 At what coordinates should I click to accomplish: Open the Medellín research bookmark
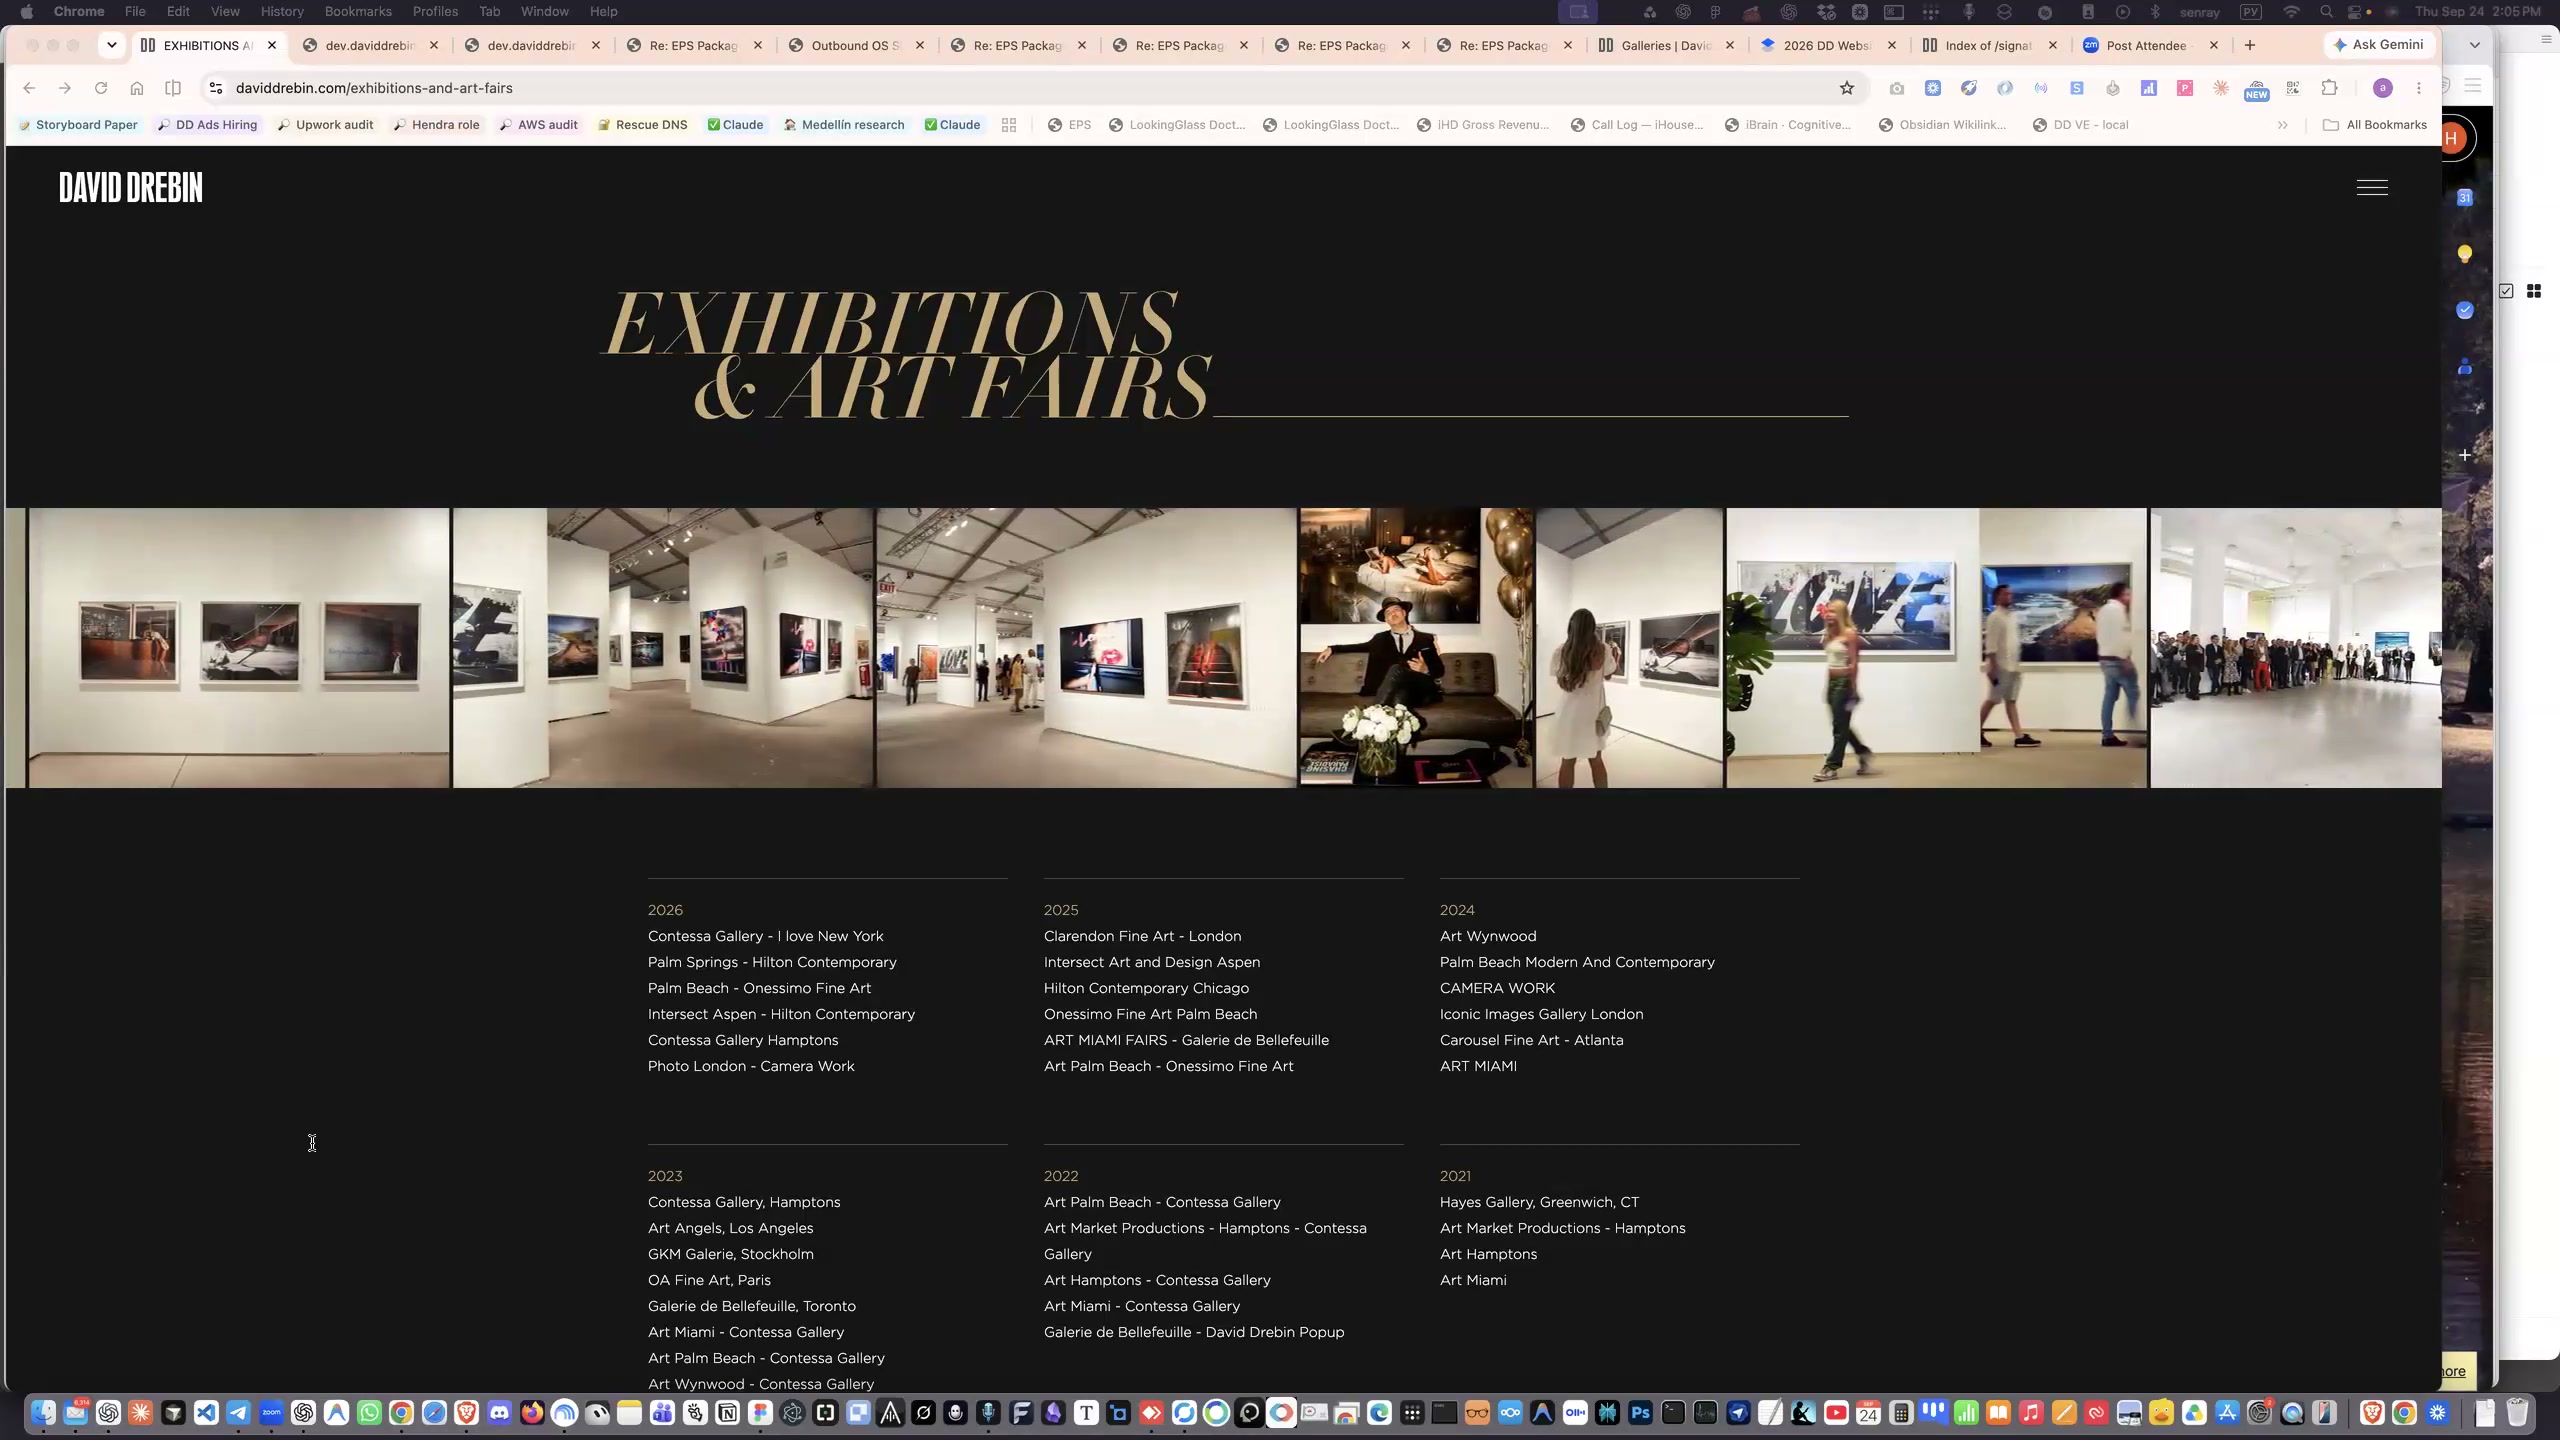click(843, 125)
